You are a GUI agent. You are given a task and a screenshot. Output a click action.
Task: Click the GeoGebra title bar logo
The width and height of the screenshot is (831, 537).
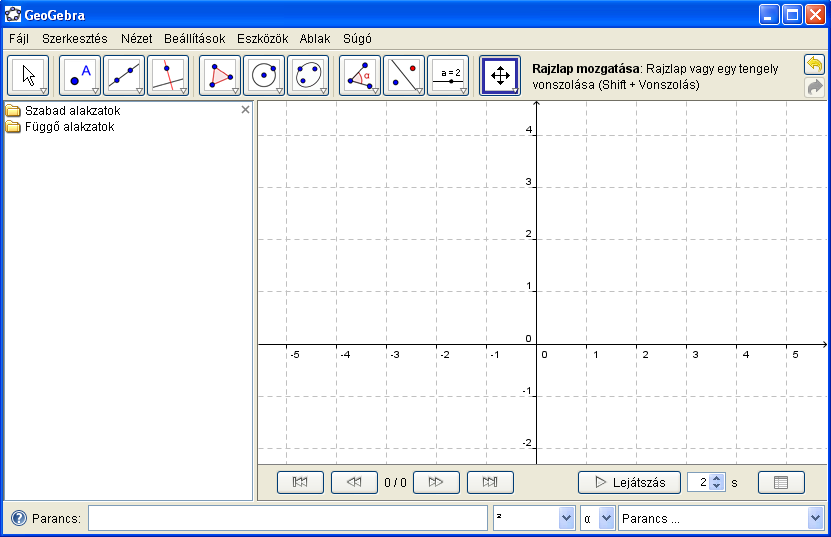12,14
